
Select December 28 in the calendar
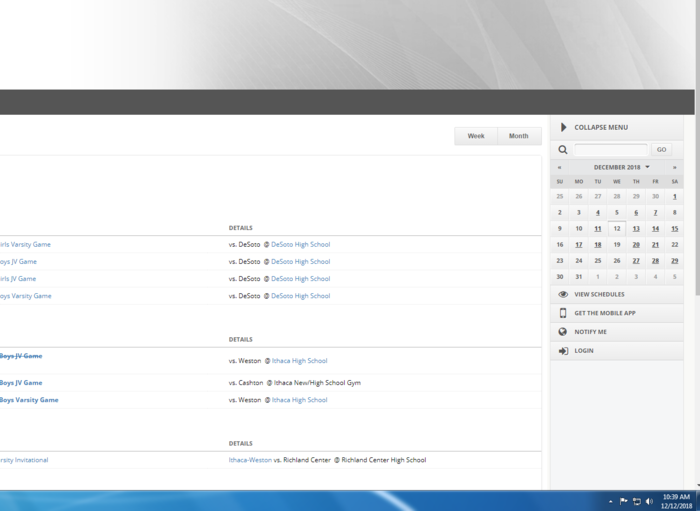click(655, 261)
